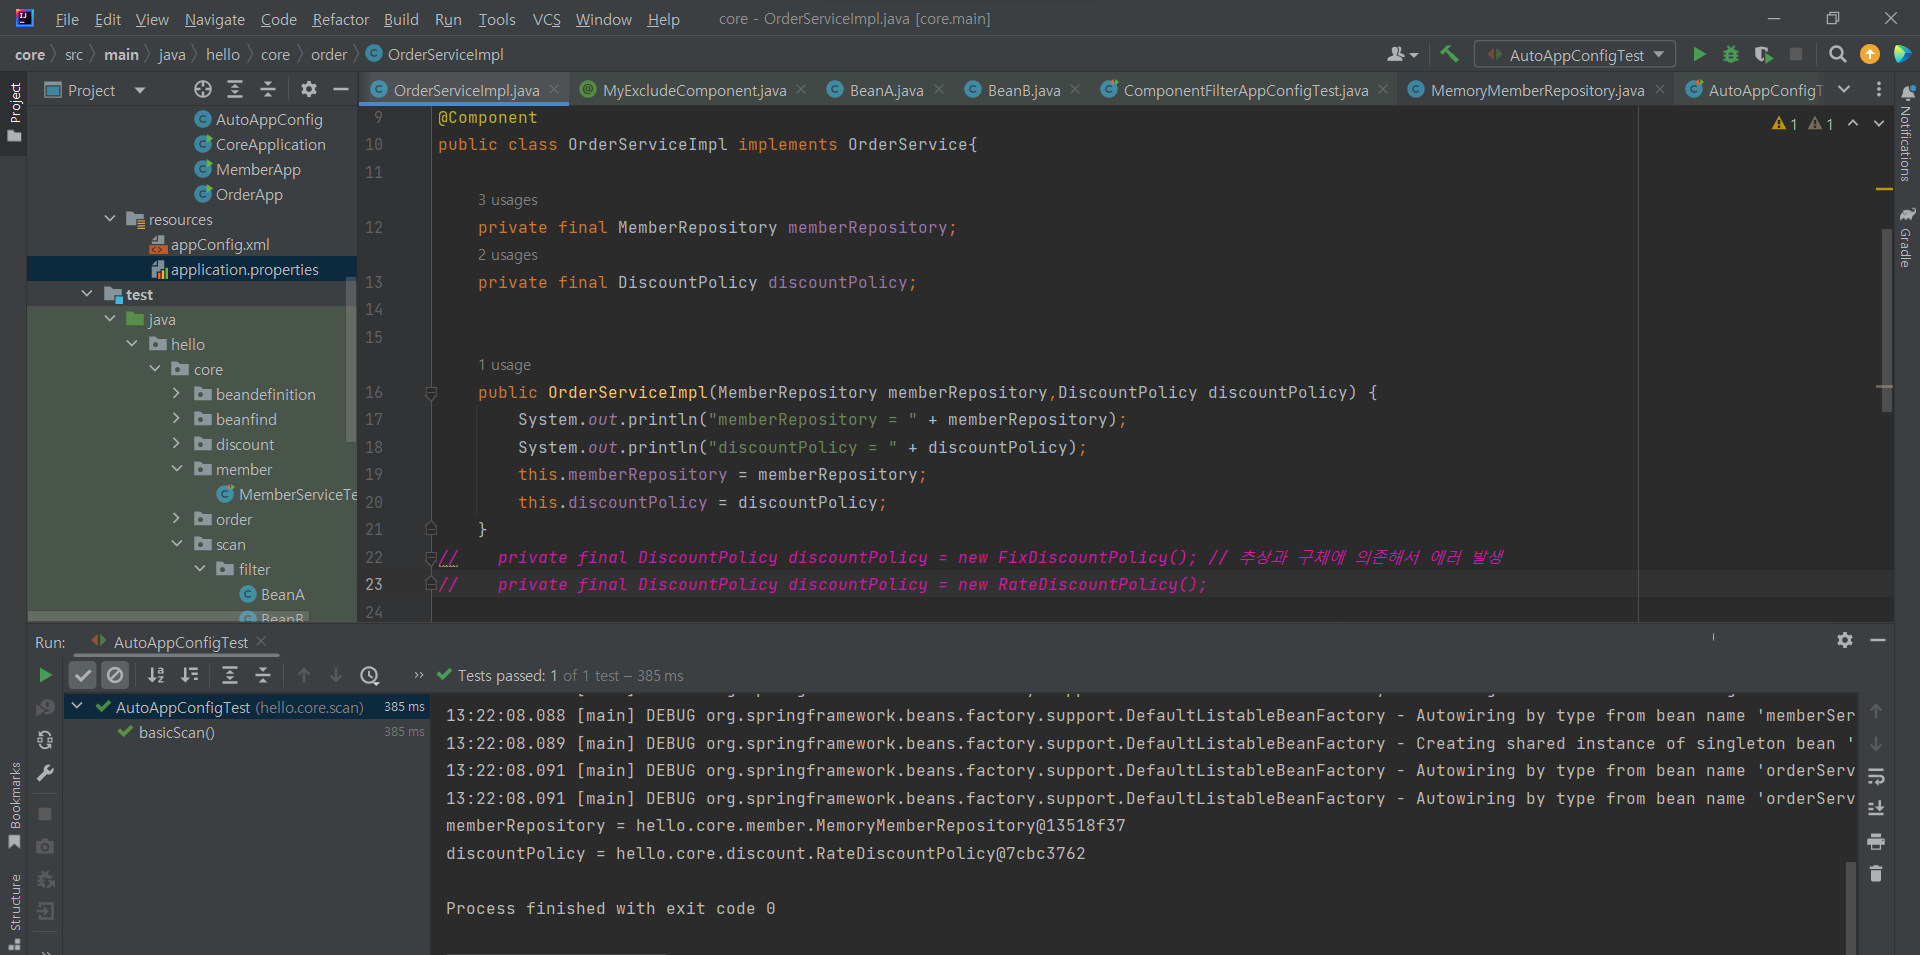Toggle fold marker on line 16

(x=431, y=393)
